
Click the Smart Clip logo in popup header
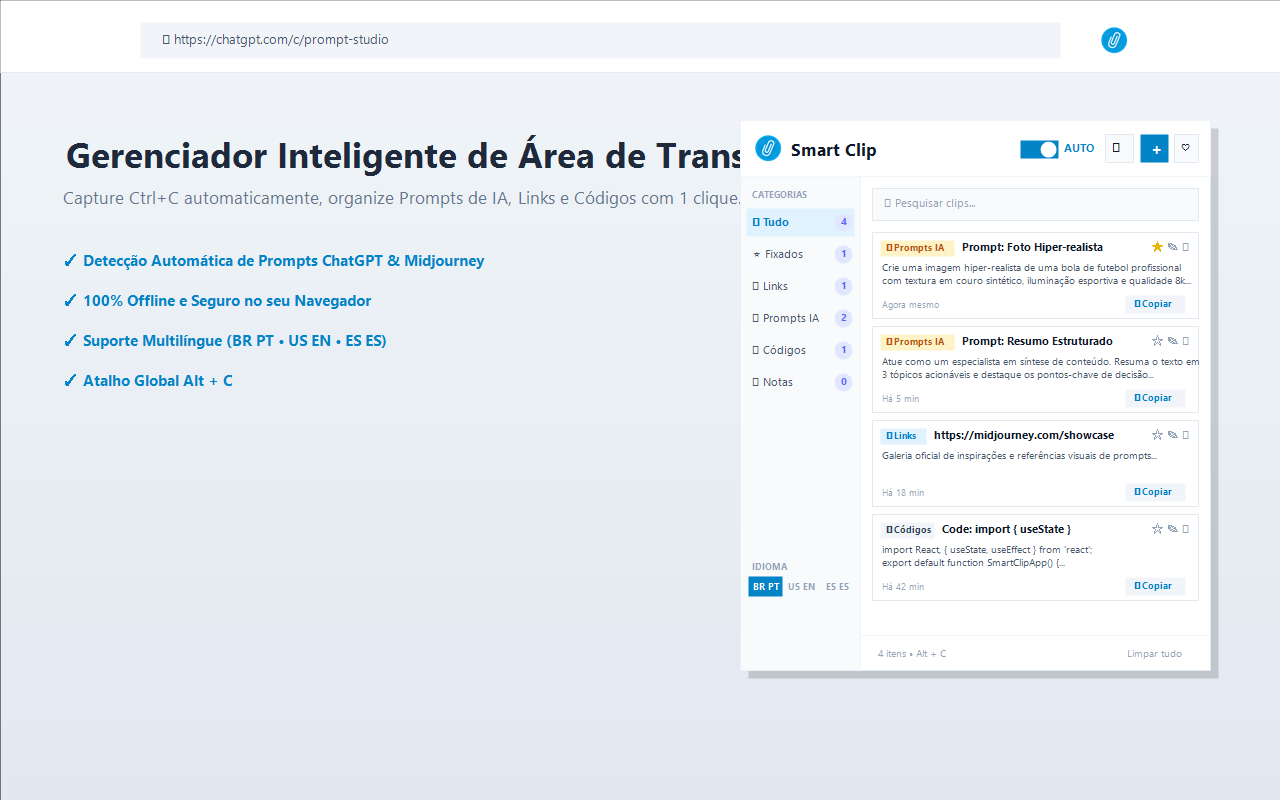(x=768, y=148)
